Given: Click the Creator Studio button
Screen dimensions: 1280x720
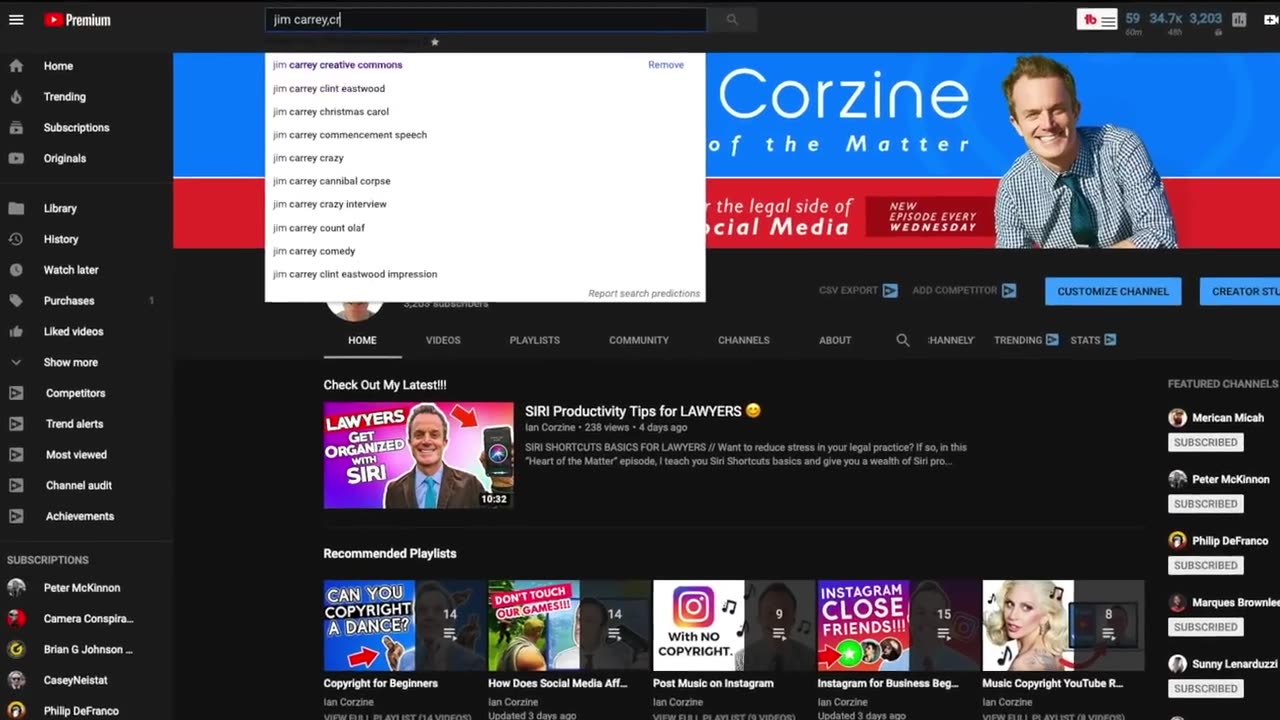Looking at the screenshot, I should click(1240, 291).
